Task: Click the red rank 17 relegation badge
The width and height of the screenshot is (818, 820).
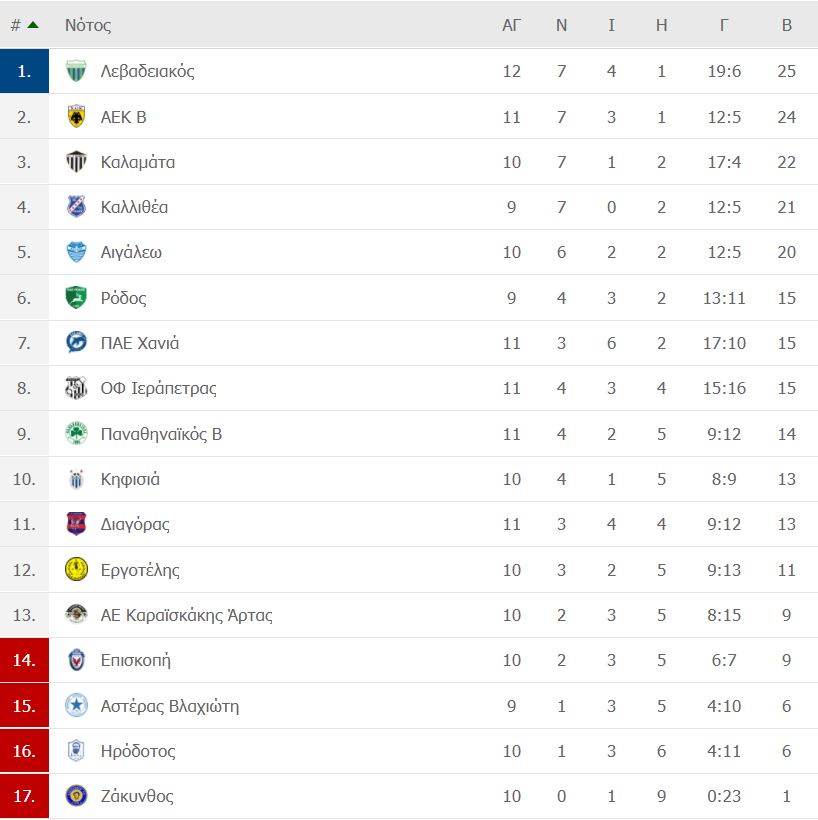Action: (x=25, y=796)
